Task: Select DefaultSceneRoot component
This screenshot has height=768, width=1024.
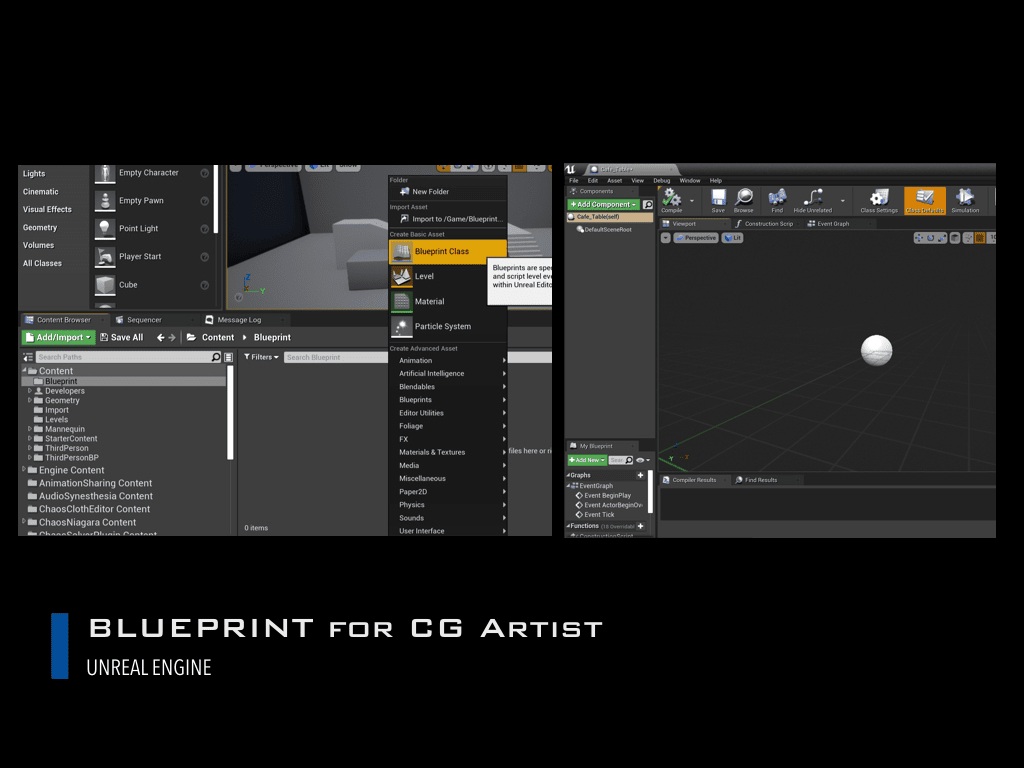Action: (x=604, y=230)
